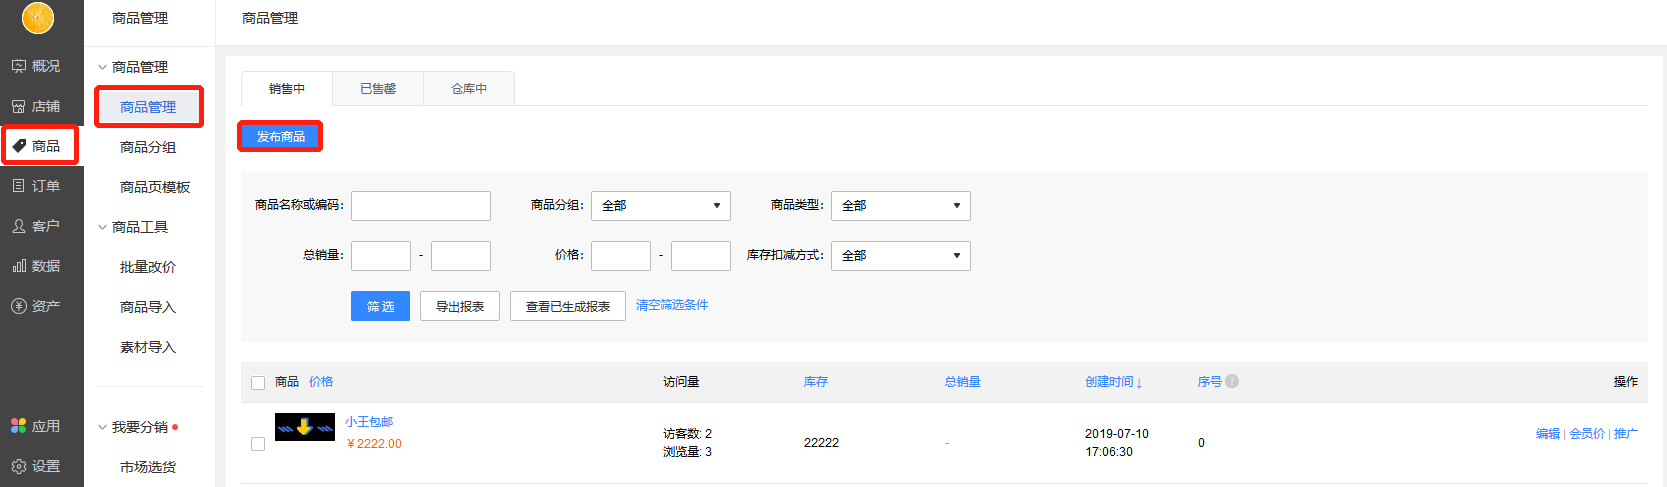1667x487 pixels.
Task: Switch to the 仓库中 tab
Action: [469, 89]
